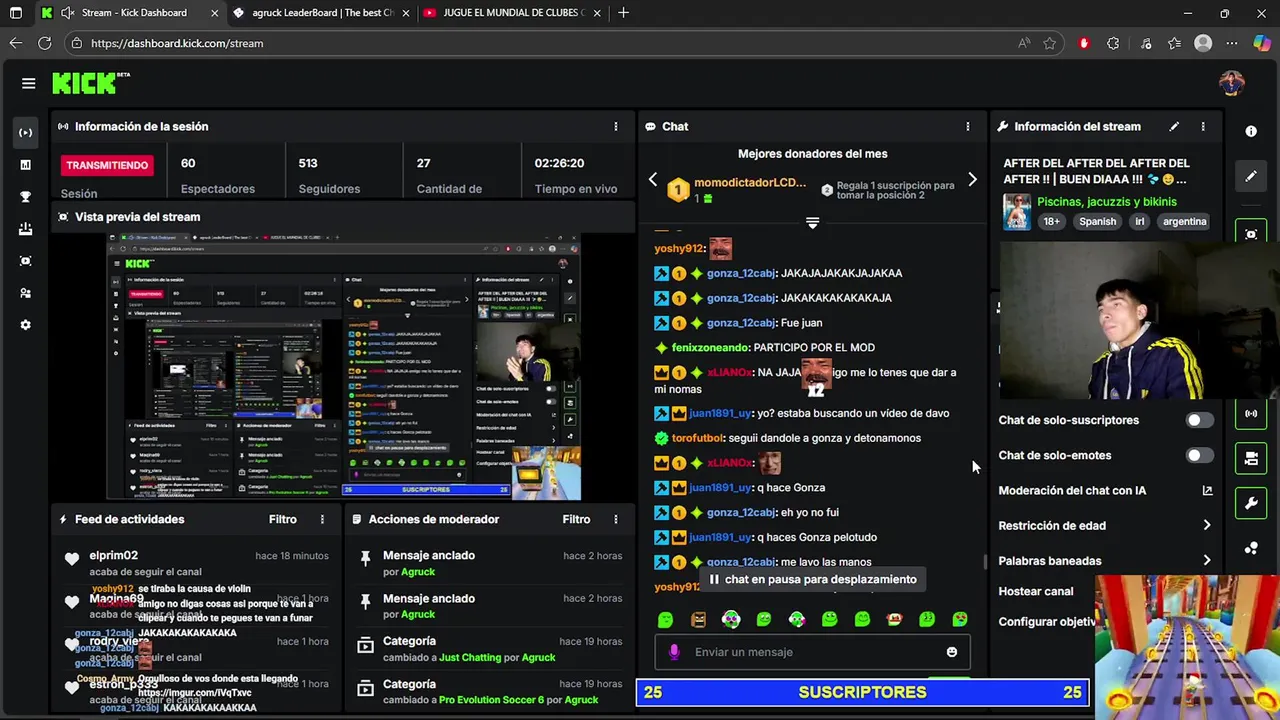Click elprim02 entry in activity feed
Viewport: 1280px width, 720px height.
(x=196, y=563)
